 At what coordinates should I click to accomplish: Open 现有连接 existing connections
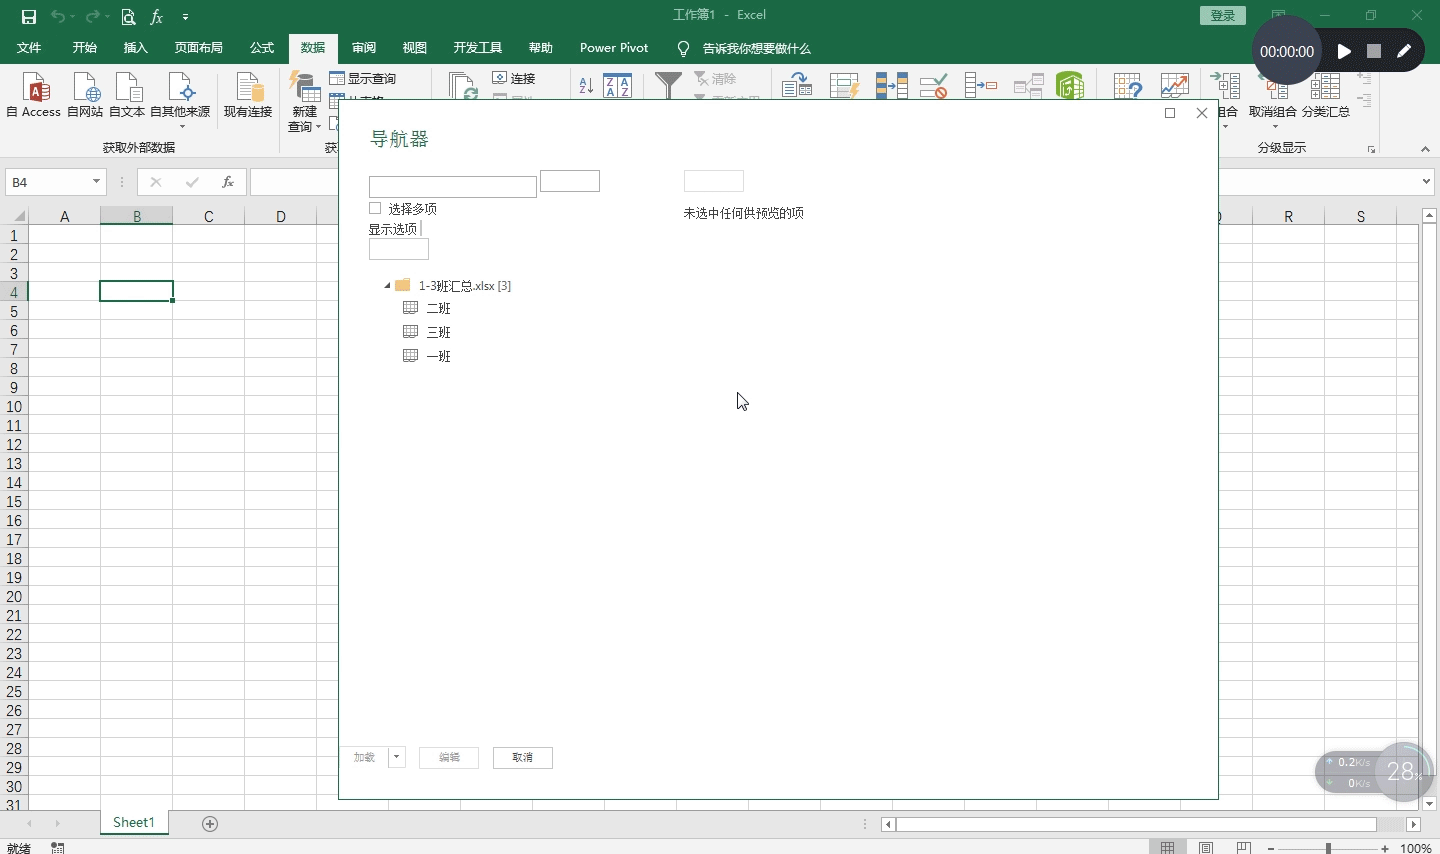(x=248, y=95)
